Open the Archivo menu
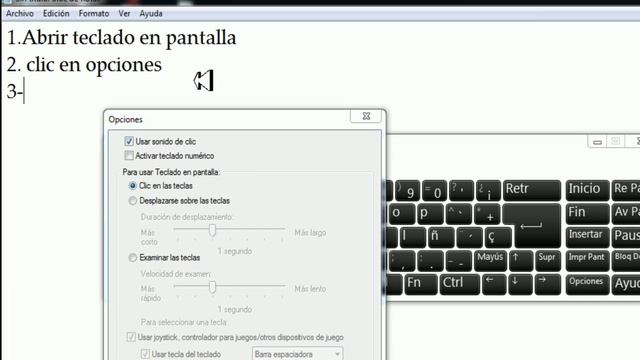Screen dimensions: 640x360 tap(20, 13)
